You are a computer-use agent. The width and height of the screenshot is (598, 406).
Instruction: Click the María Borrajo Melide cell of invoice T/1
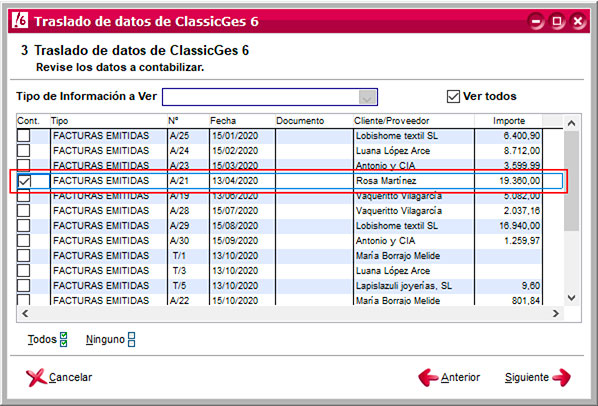(414, 255)
